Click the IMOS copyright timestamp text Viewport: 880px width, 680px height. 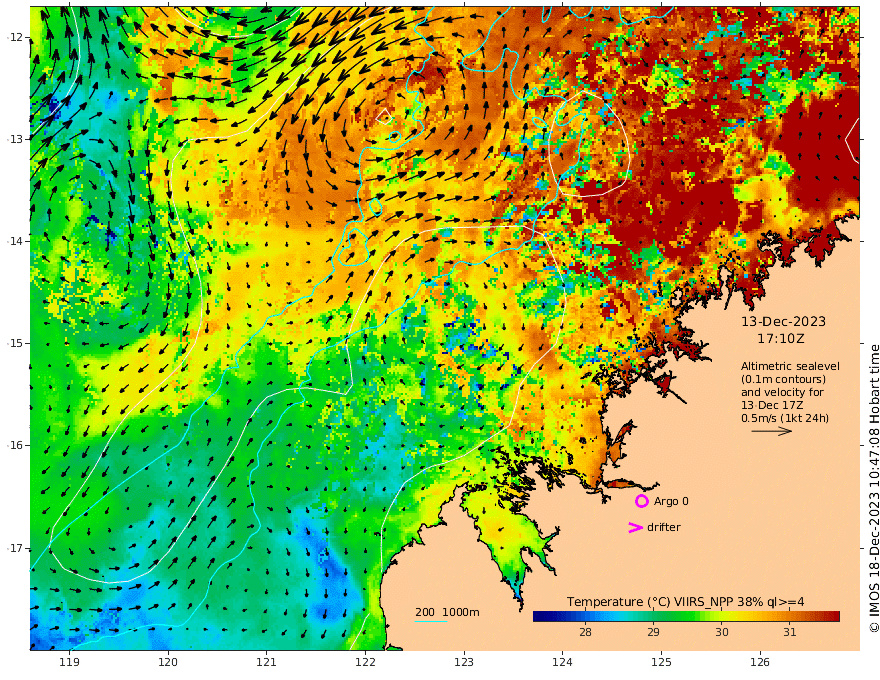pos(873,489)
